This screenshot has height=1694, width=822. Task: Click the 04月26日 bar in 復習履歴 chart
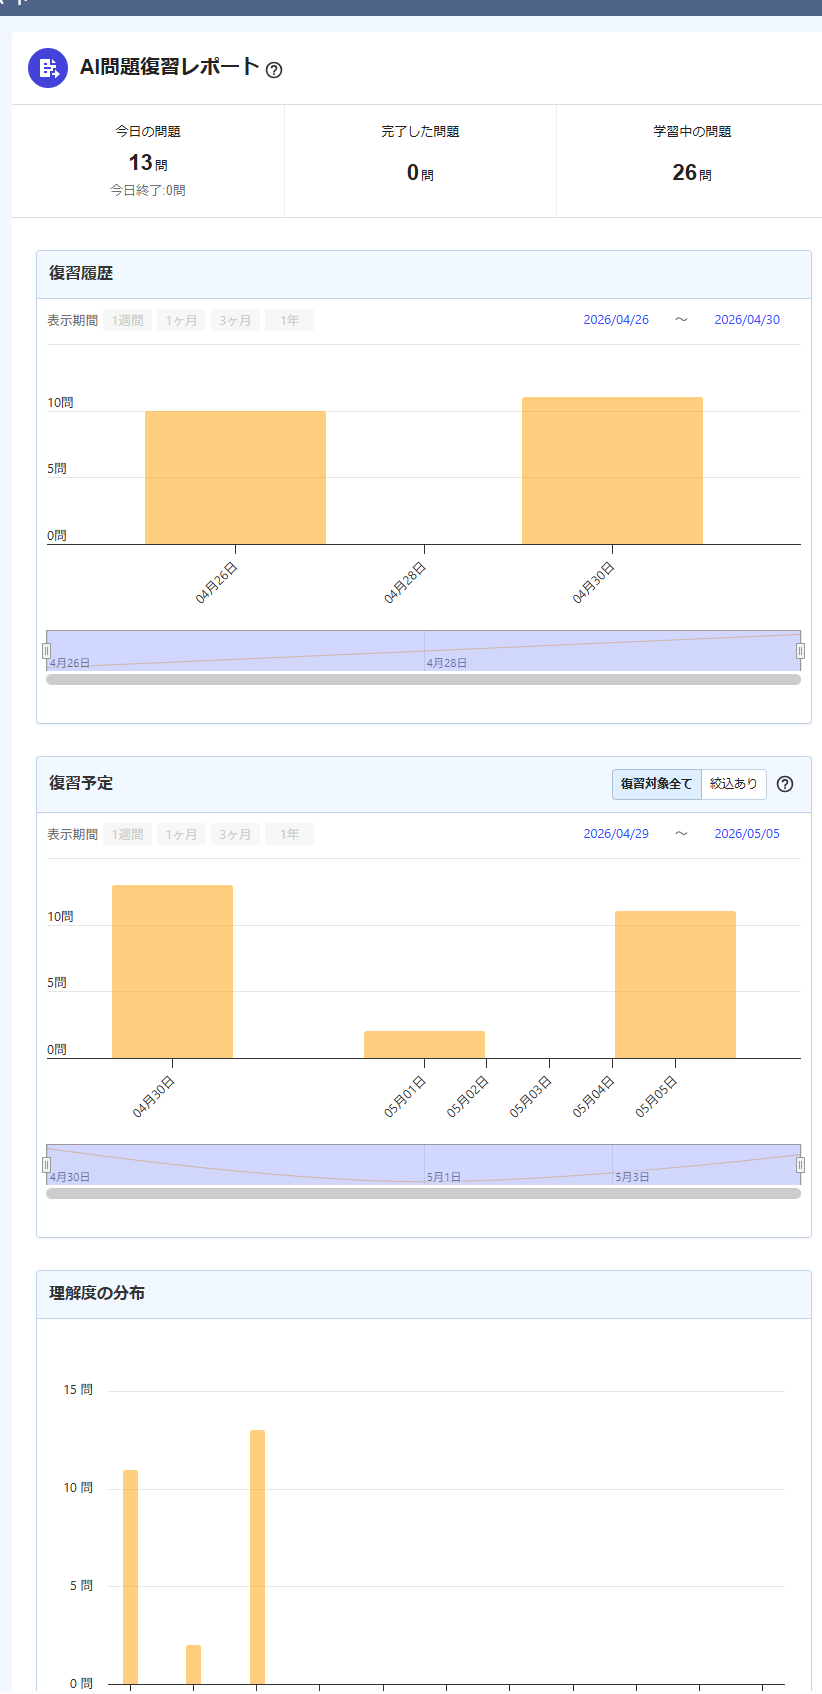click(235, 478)
